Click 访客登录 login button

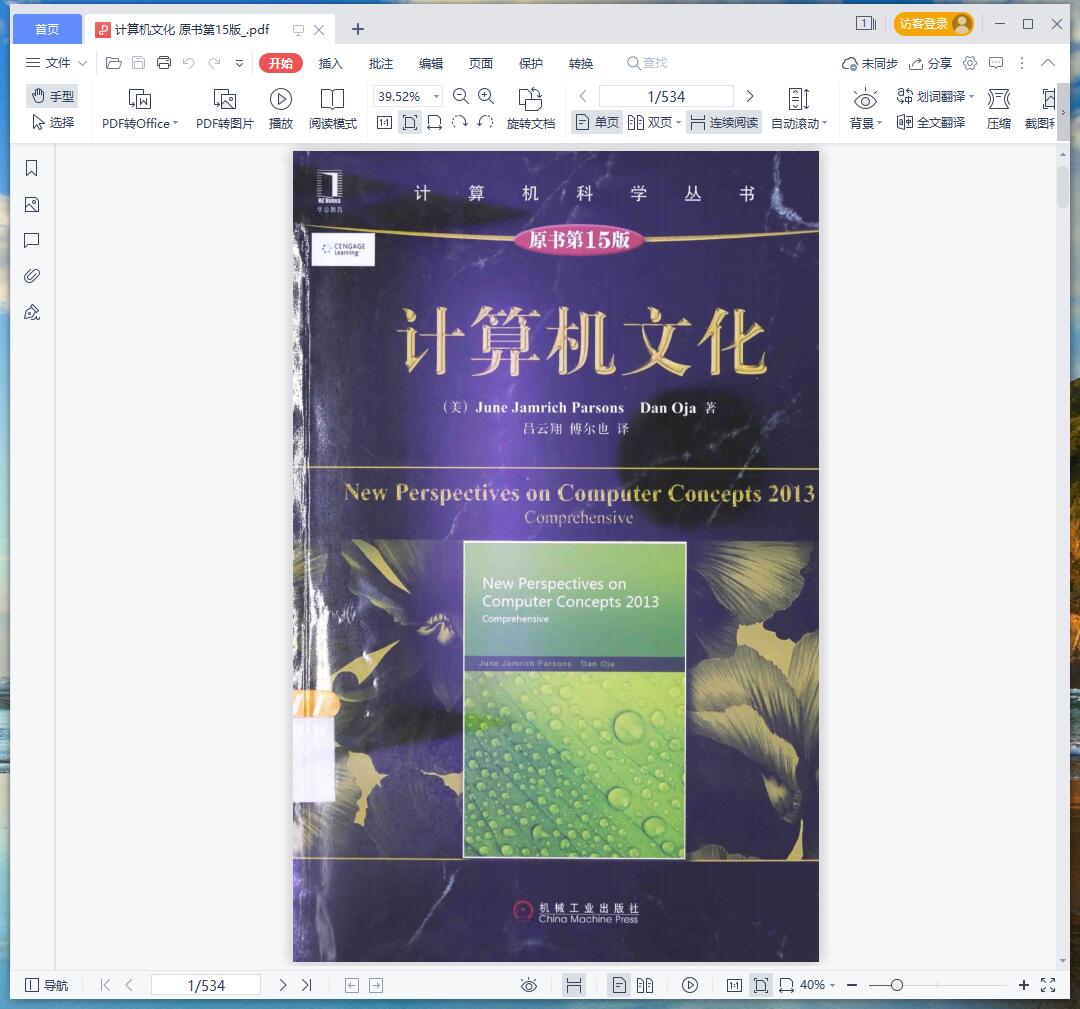(933, 24)
